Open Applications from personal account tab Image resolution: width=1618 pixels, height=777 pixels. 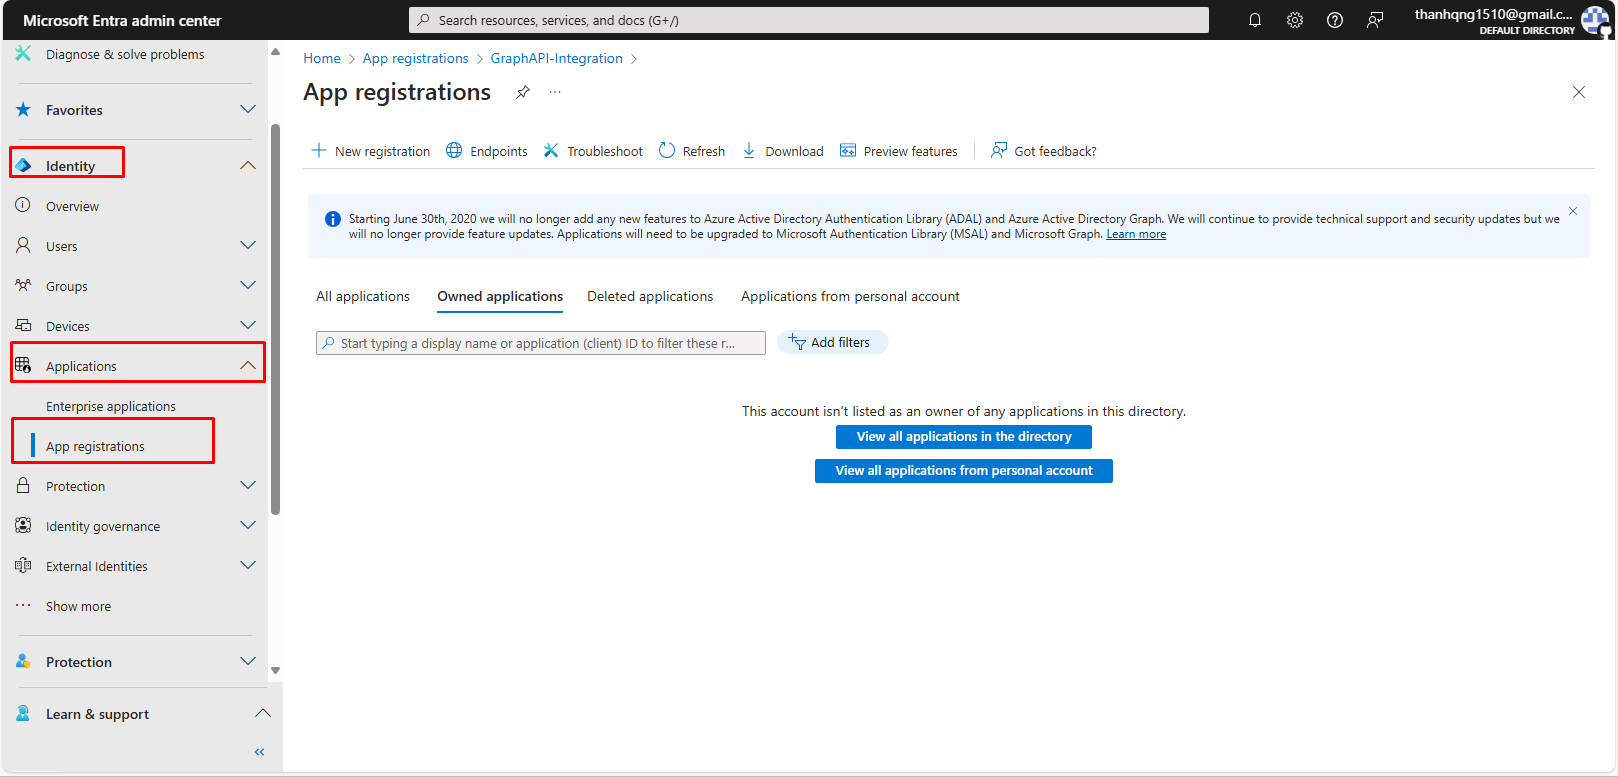click(850, 296)
